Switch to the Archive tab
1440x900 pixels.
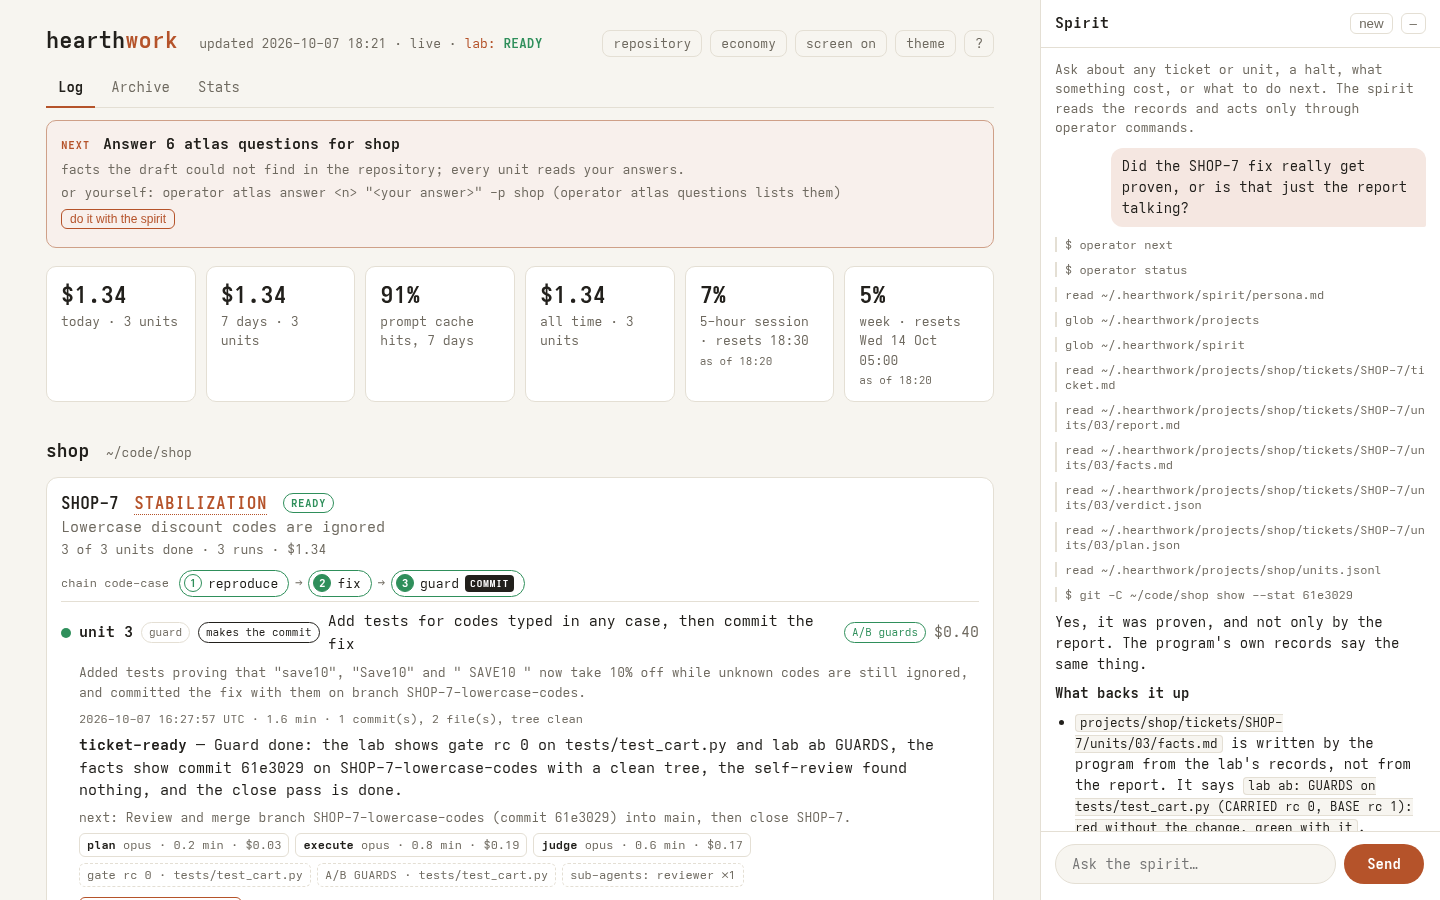click(x=140, y=87)
